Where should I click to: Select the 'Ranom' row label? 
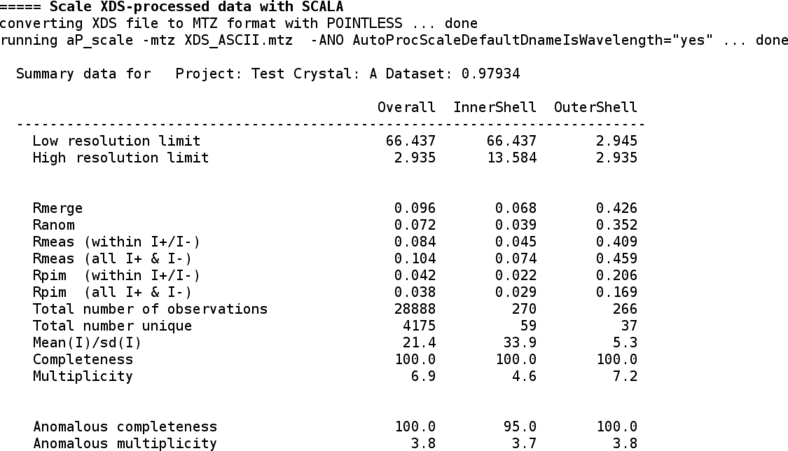point(54,225)
